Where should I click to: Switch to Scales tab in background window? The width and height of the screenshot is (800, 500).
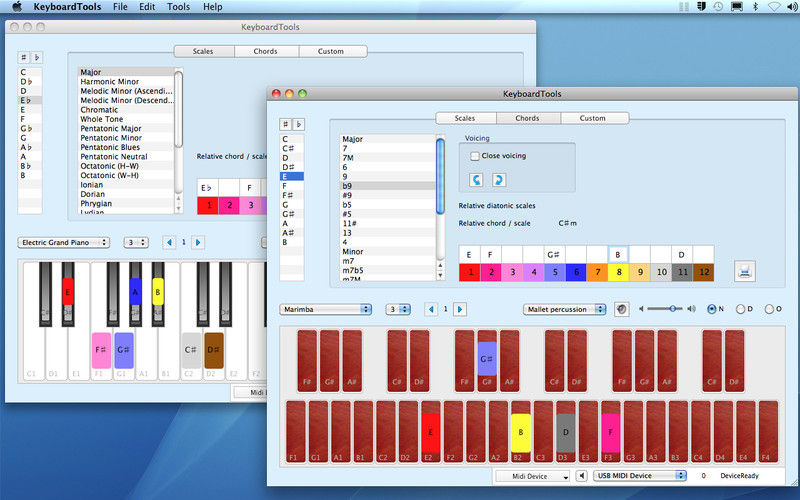point(203,51)
